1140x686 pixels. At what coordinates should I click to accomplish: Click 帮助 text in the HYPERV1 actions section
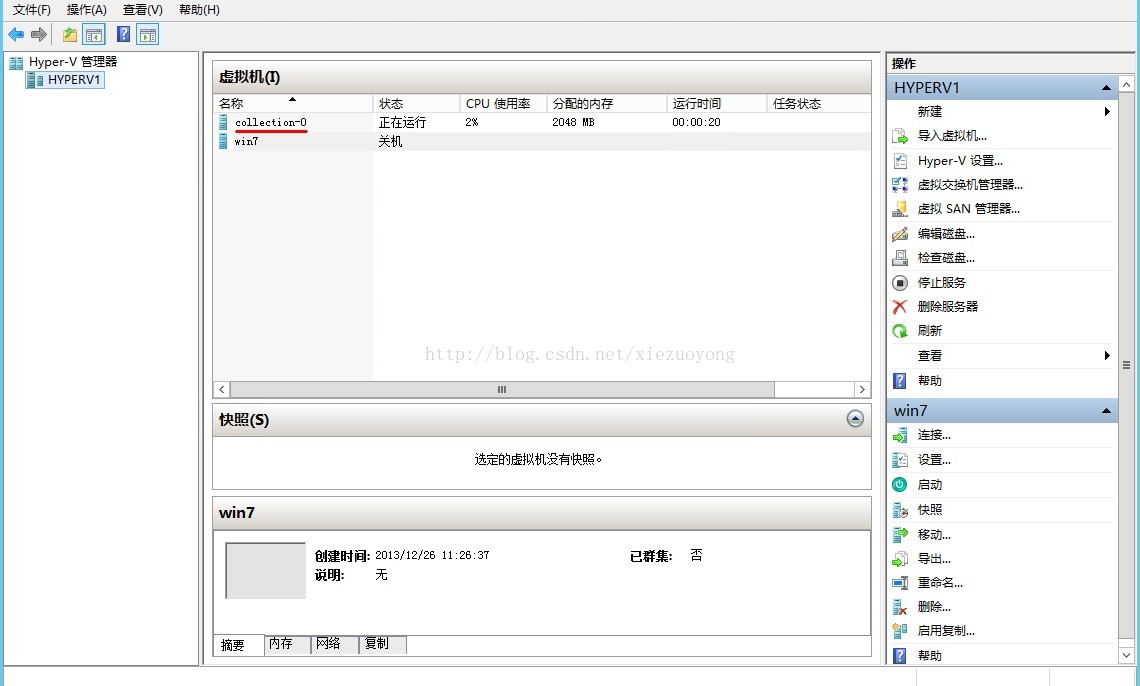[x=929, y=381]
